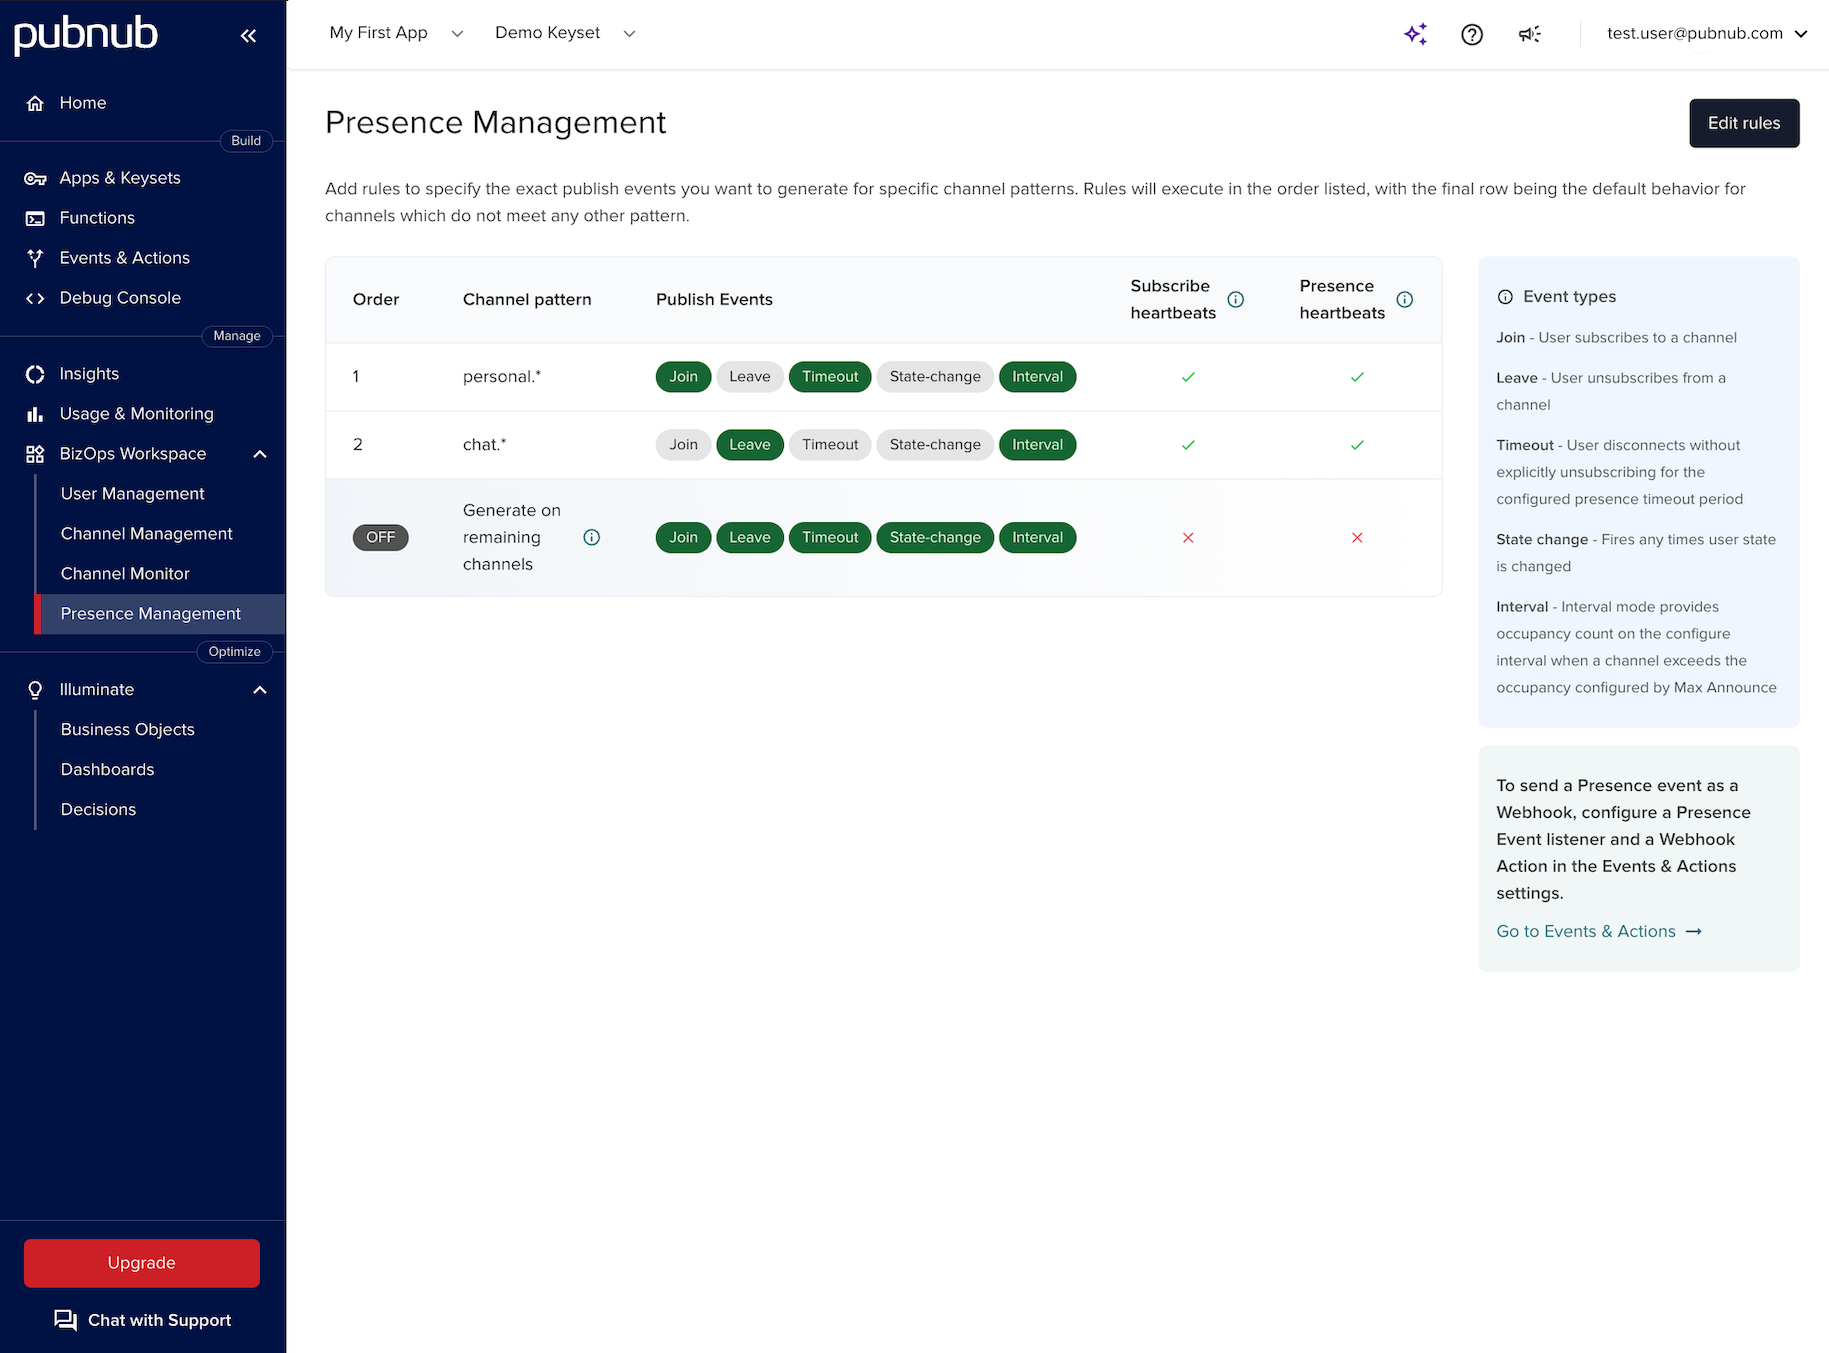Open Chat with Support

click(x=143, y=1320)
